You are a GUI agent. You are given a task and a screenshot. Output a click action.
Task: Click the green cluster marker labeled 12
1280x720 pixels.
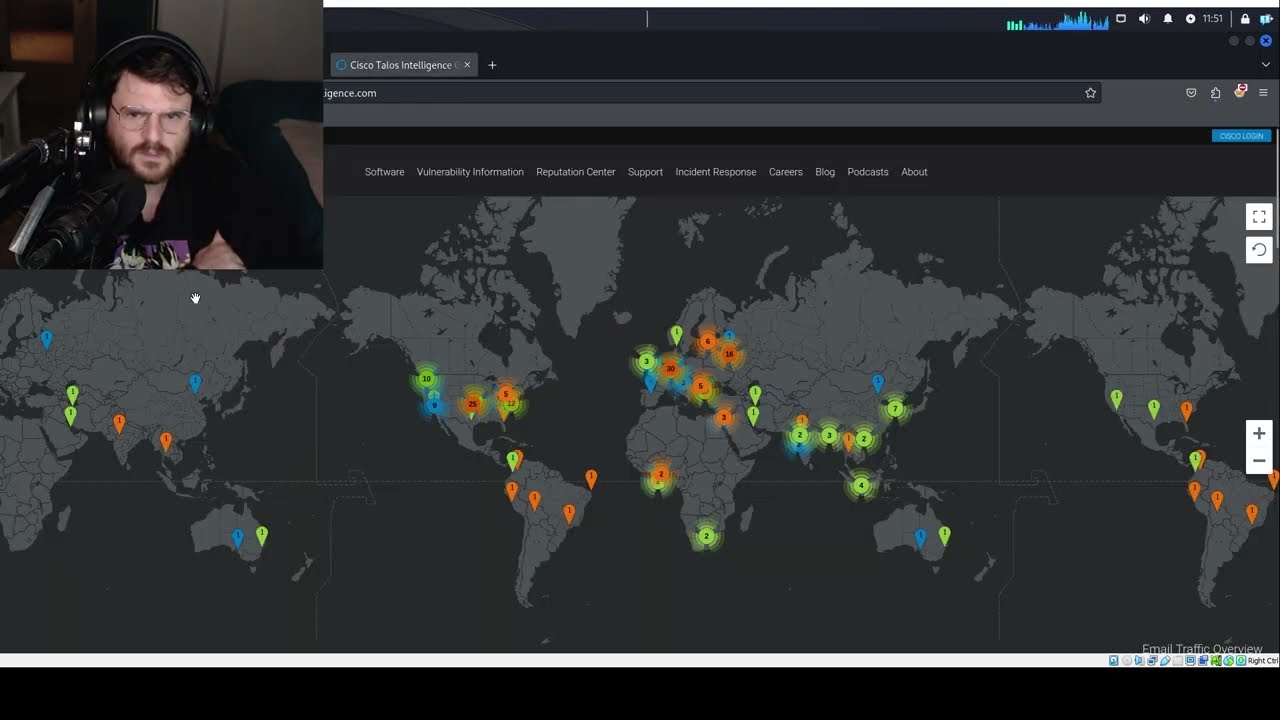coord(511,404)
